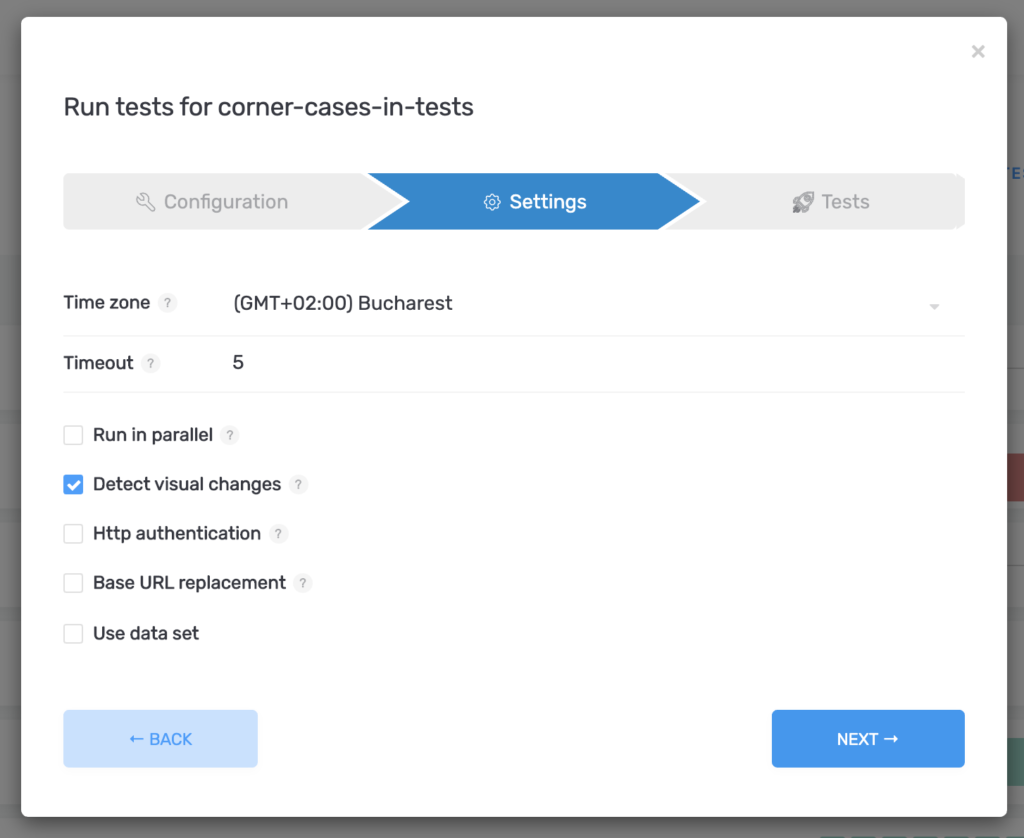Click the question mark beside Run in parallel
This screenshot has width=1024, height=838.
click(x=230, y=435)
